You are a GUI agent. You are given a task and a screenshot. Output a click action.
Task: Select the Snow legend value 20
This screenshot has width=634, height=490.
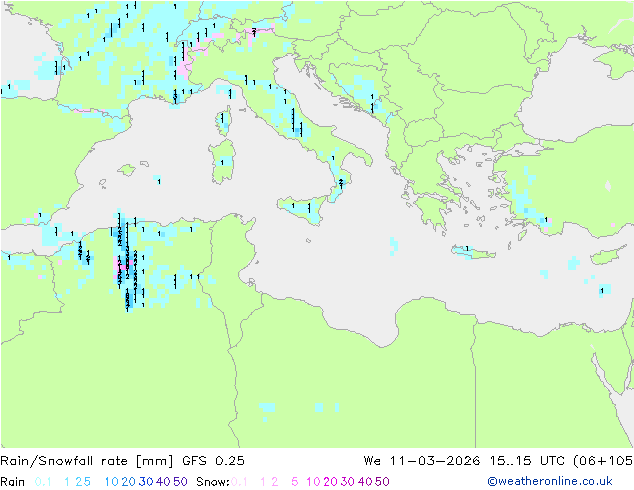[330, 482]
